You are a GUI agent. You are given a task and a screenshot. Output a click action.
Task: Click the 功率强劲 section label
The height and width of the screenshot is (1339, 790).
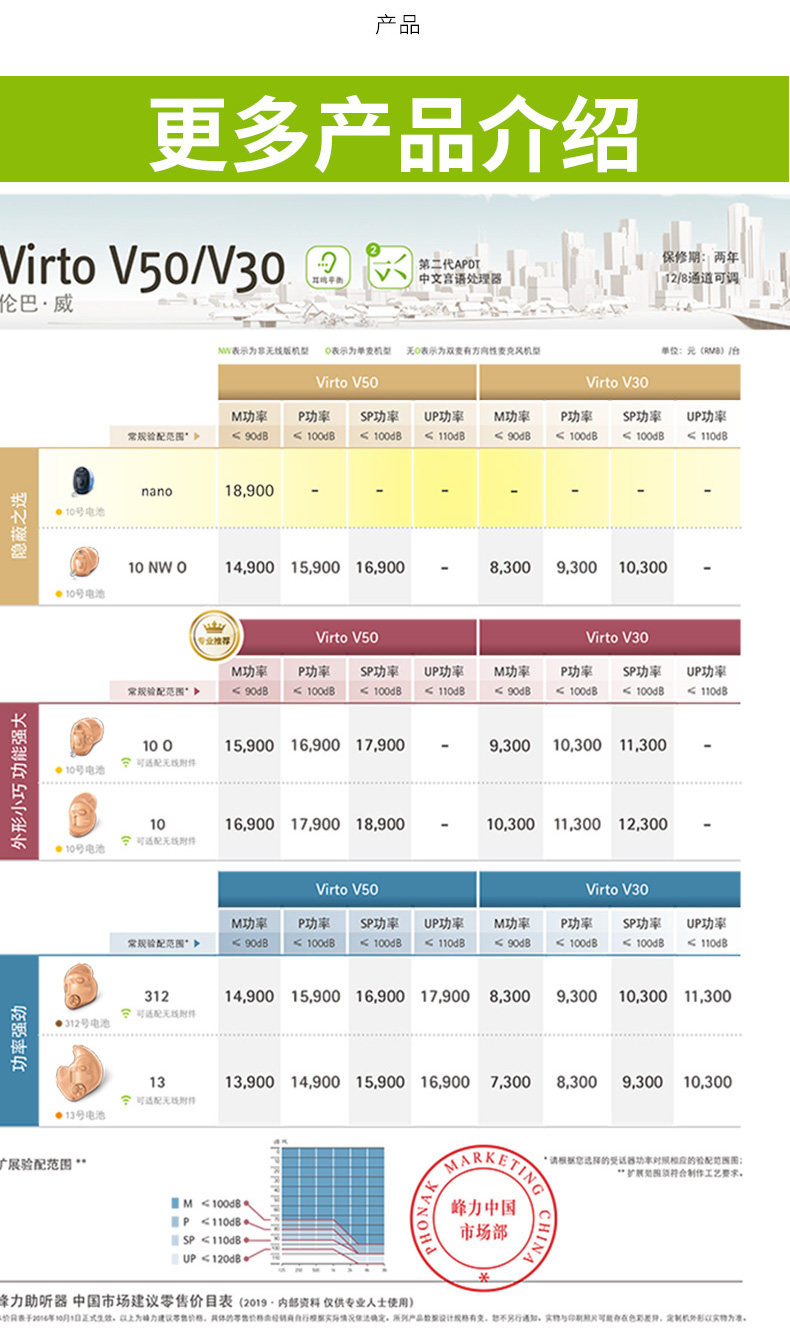(19, 1040)
